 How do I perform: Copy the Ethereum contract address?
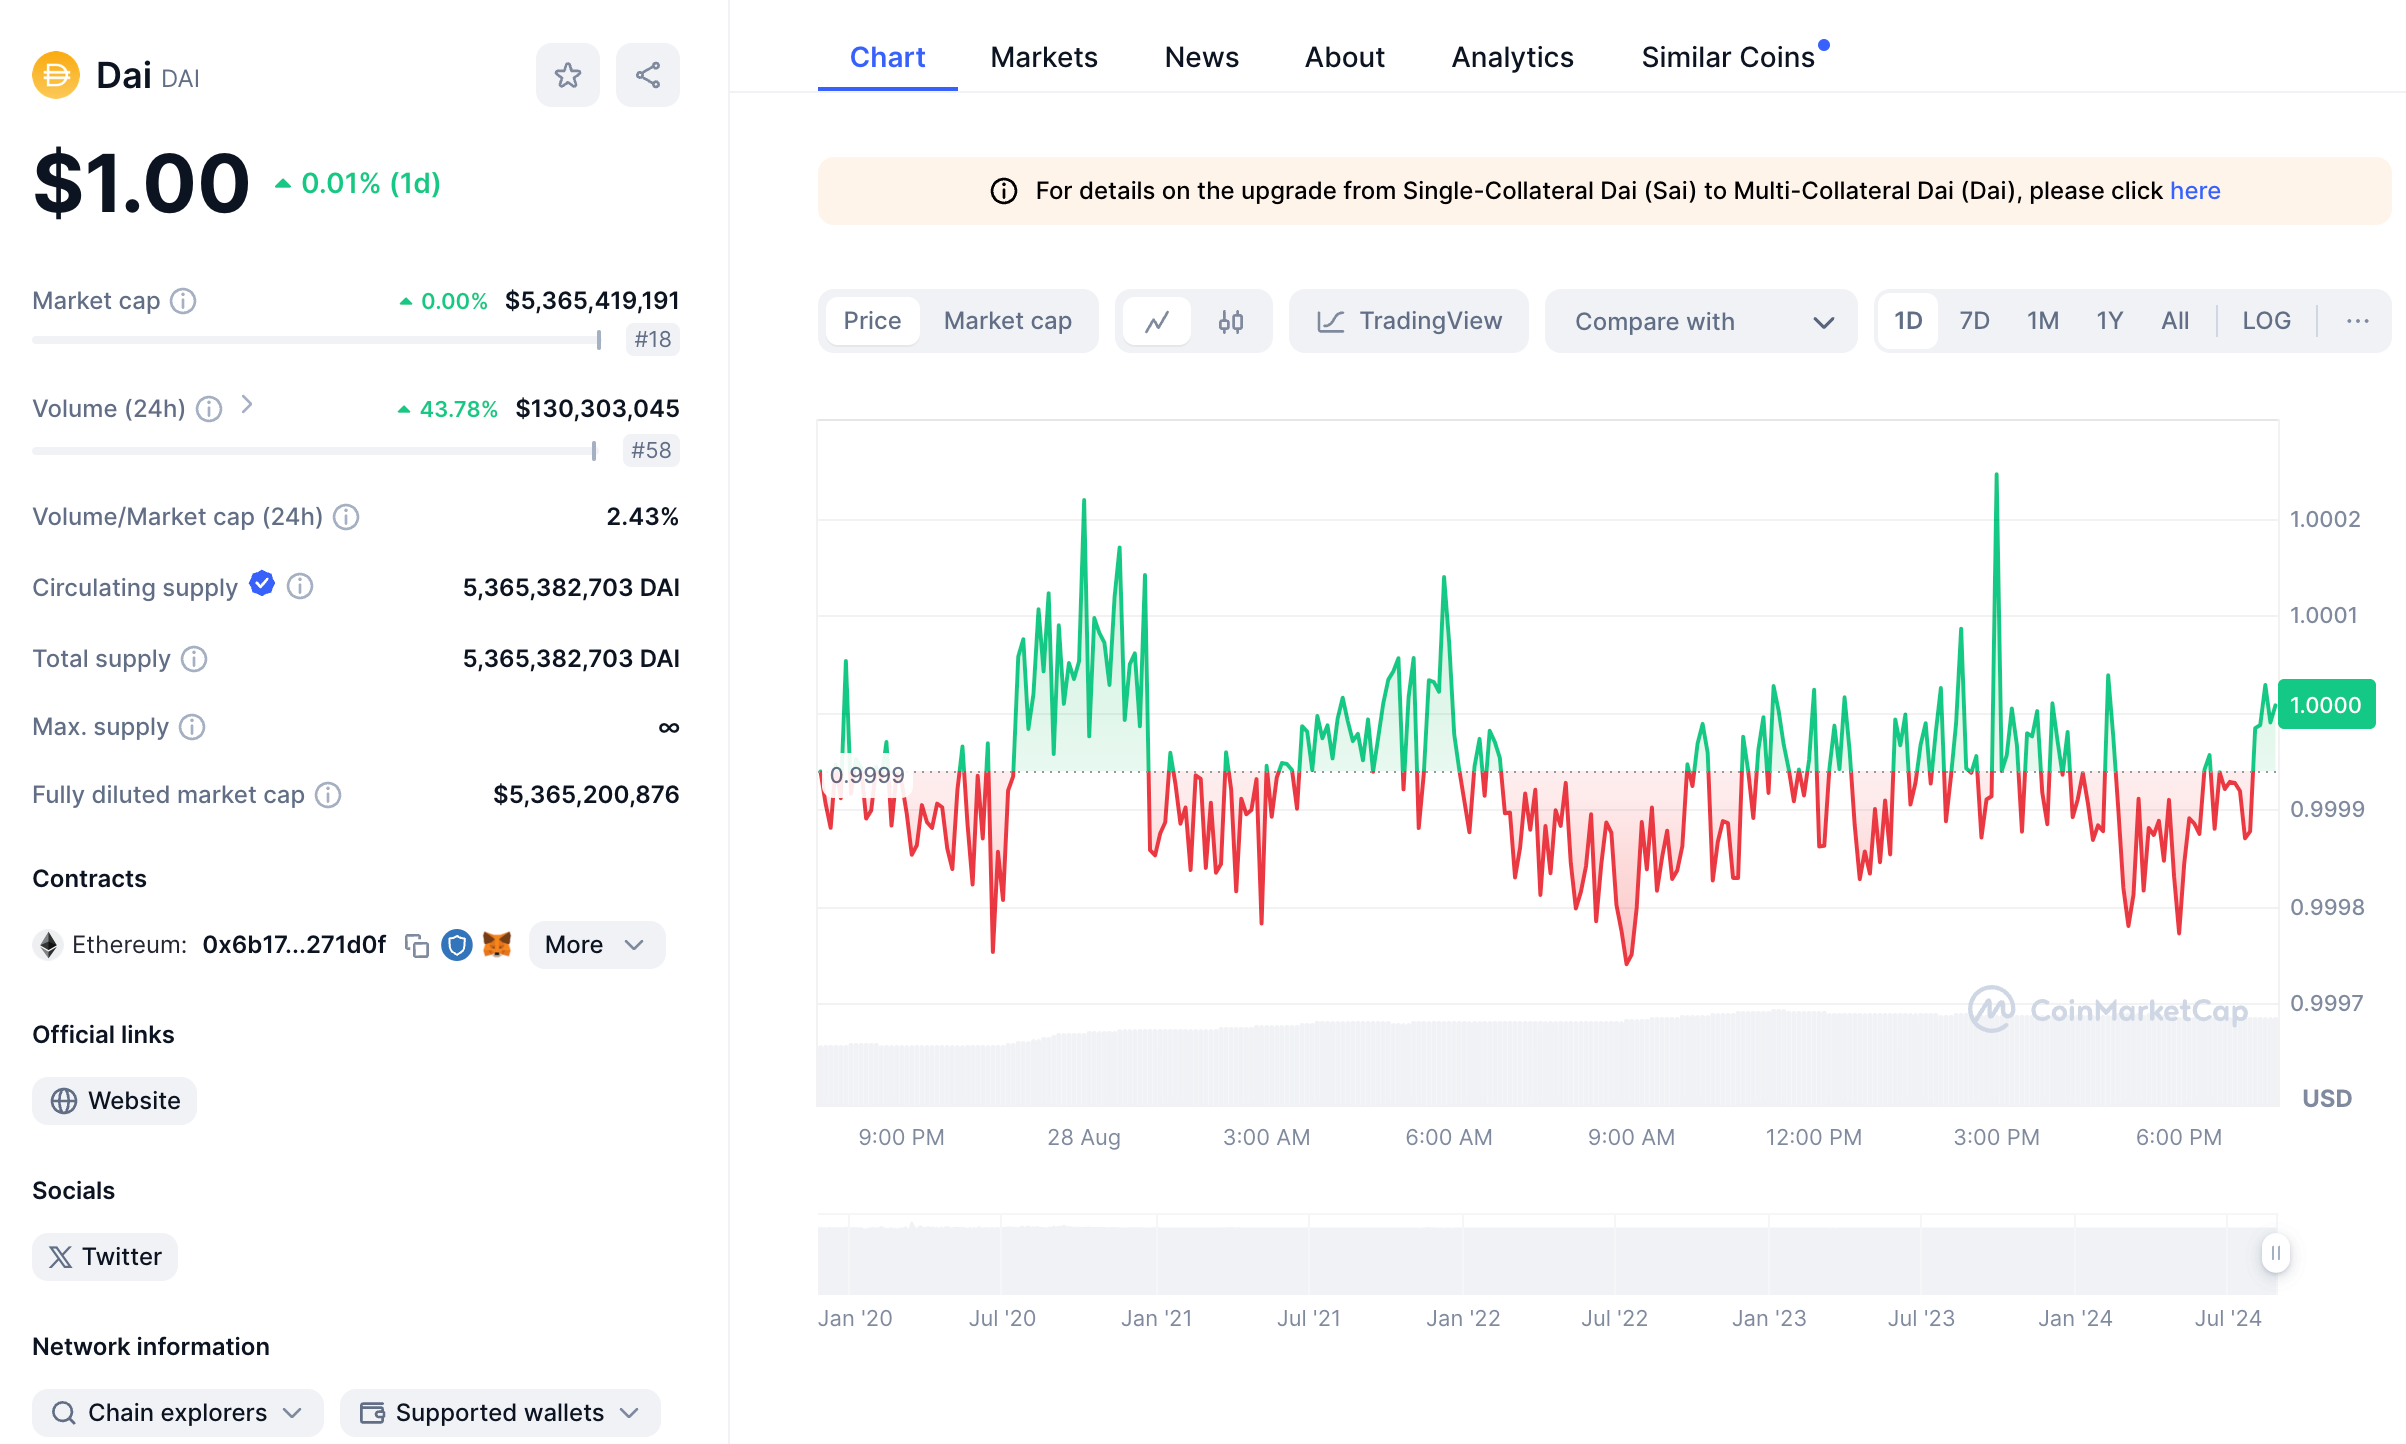[417, 945]
